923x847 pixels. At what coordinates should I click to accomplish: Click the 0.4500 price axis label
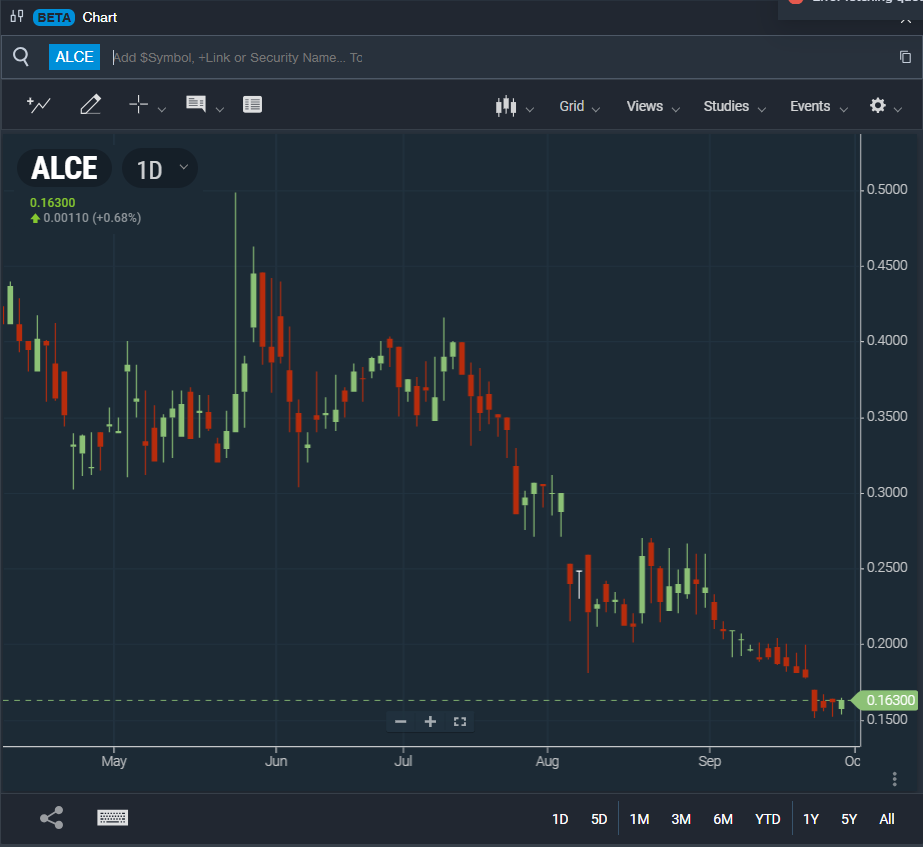pos(887,265)
